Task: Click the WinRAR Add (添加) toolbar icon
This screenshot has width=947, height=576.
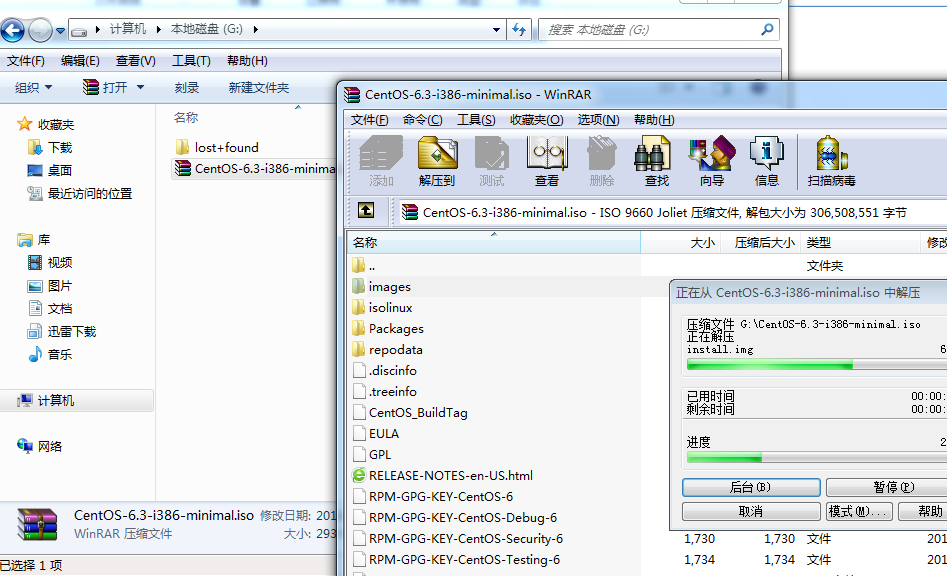Action: 381,161
